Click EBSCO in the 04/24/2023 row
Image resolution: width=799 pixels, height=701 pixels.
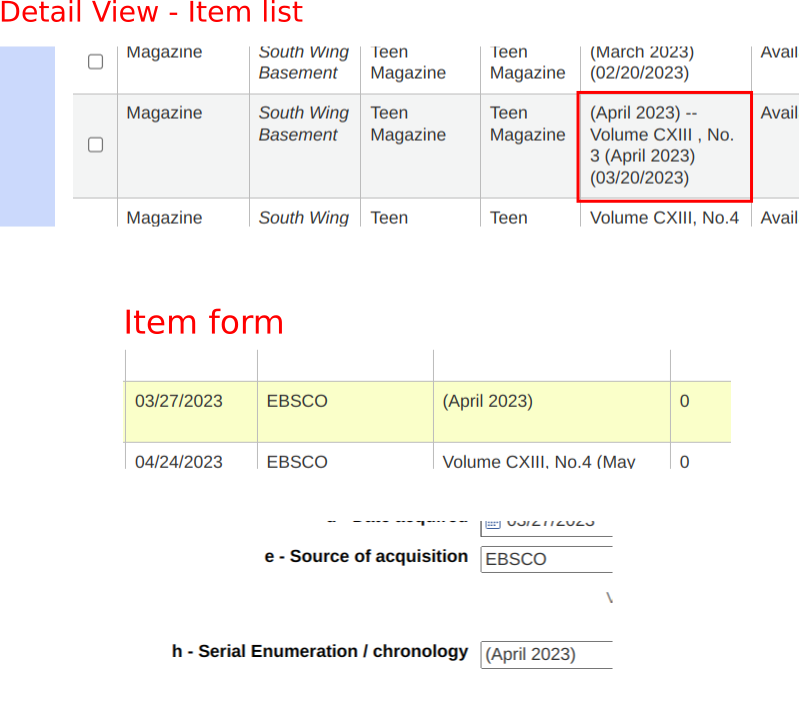click(x=297, y=462)
